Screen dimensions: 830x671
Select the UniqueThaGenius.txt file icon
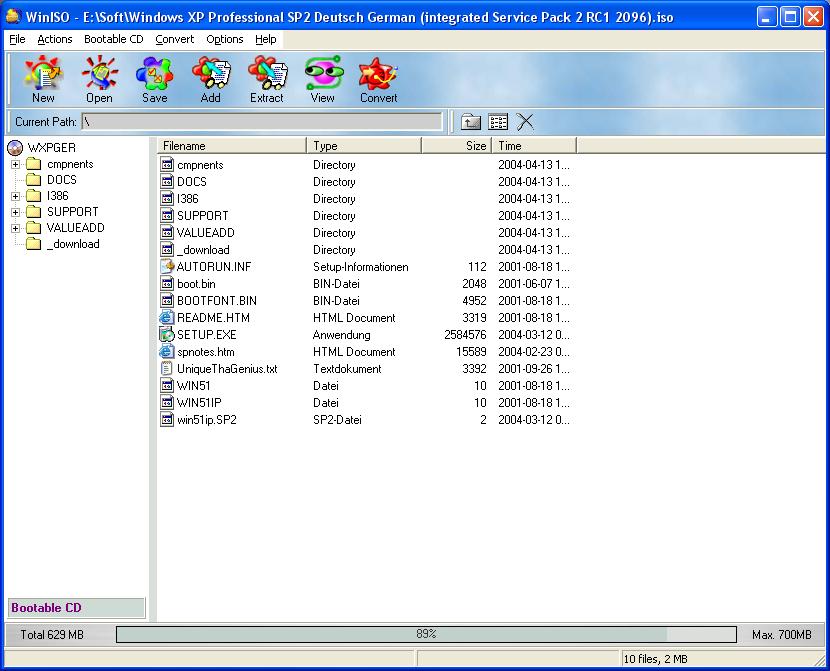[x=167, y=368]
